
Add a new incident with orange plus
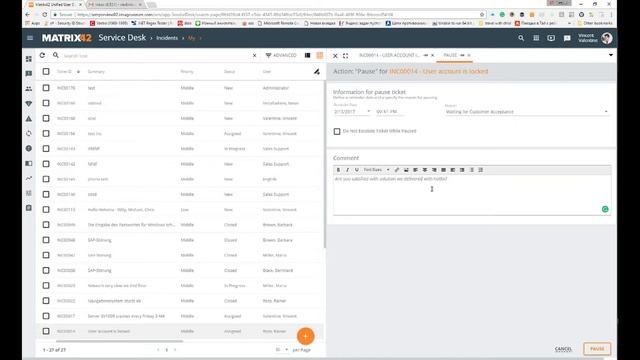coord(305,336)
